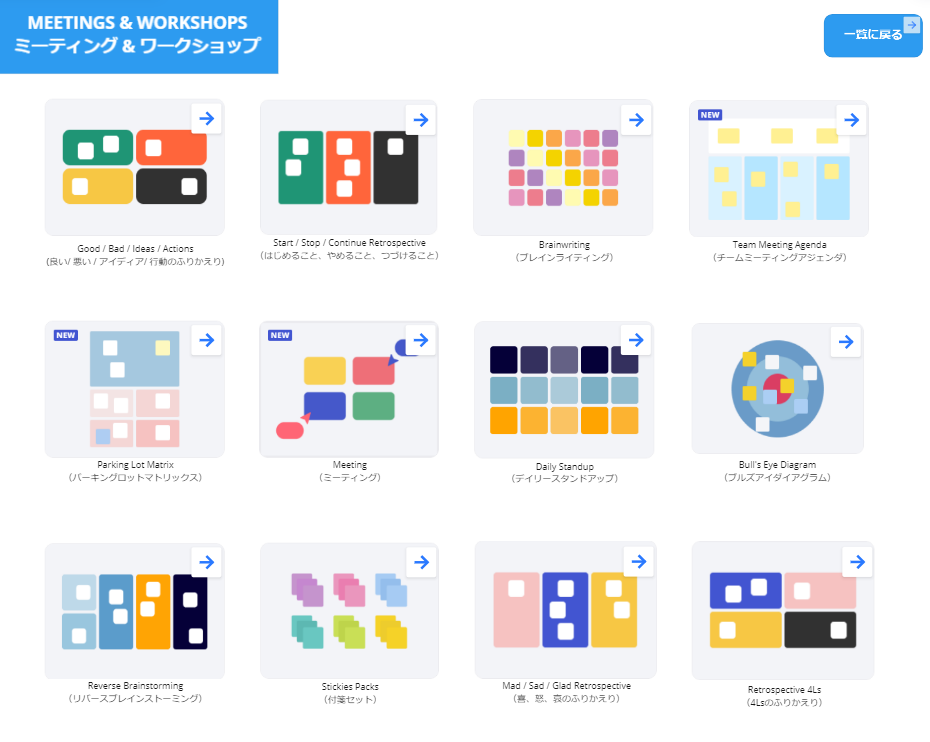Click the arrow icon on Brainwriting template
Screen dimensions: 930x742
(x=636, y=120)
